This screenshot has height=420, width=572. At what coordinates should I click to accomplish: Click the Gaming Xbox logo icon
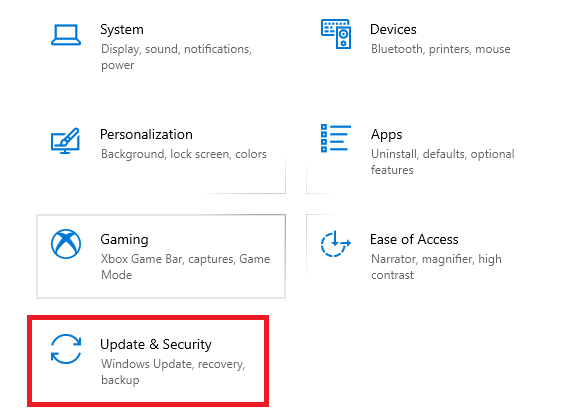click(x=66, y=244)
